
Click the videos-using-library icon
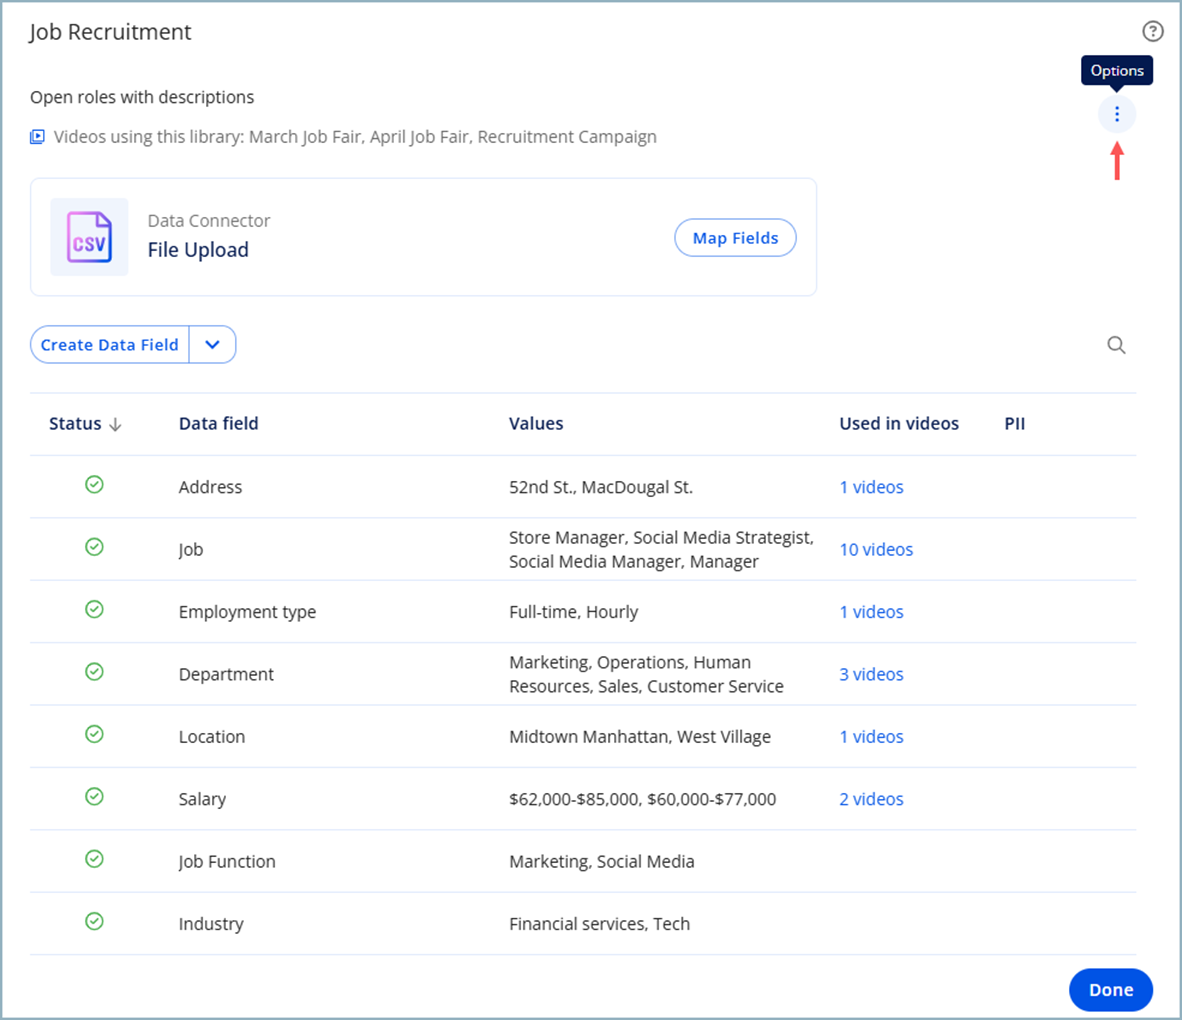37,137
